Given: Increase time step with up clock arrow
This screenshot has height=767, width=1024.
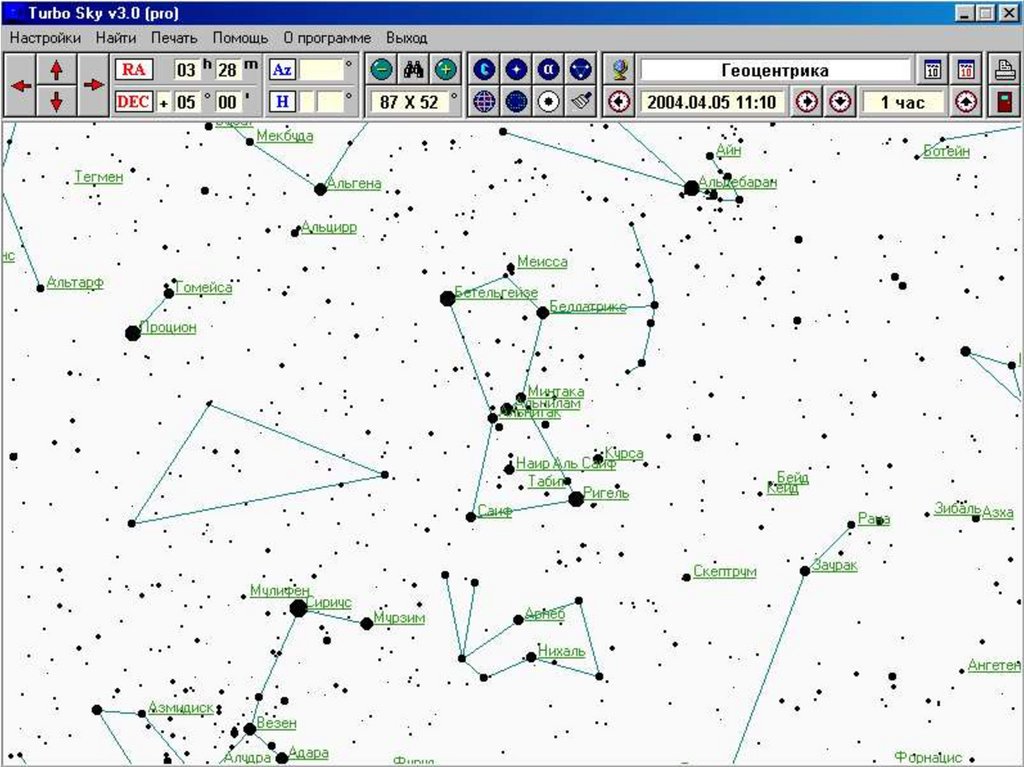Looking at the screenshot, I should click(x=966, y=102).
